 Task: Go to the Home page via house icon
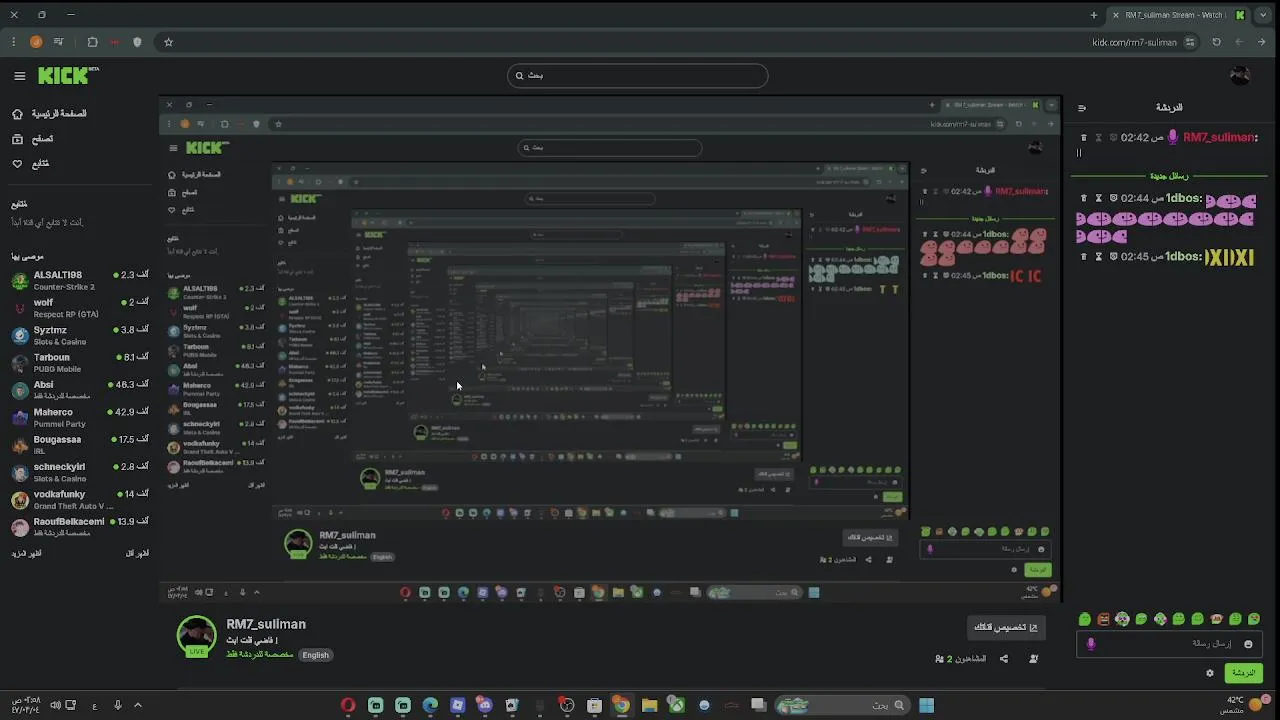[17, 114]
